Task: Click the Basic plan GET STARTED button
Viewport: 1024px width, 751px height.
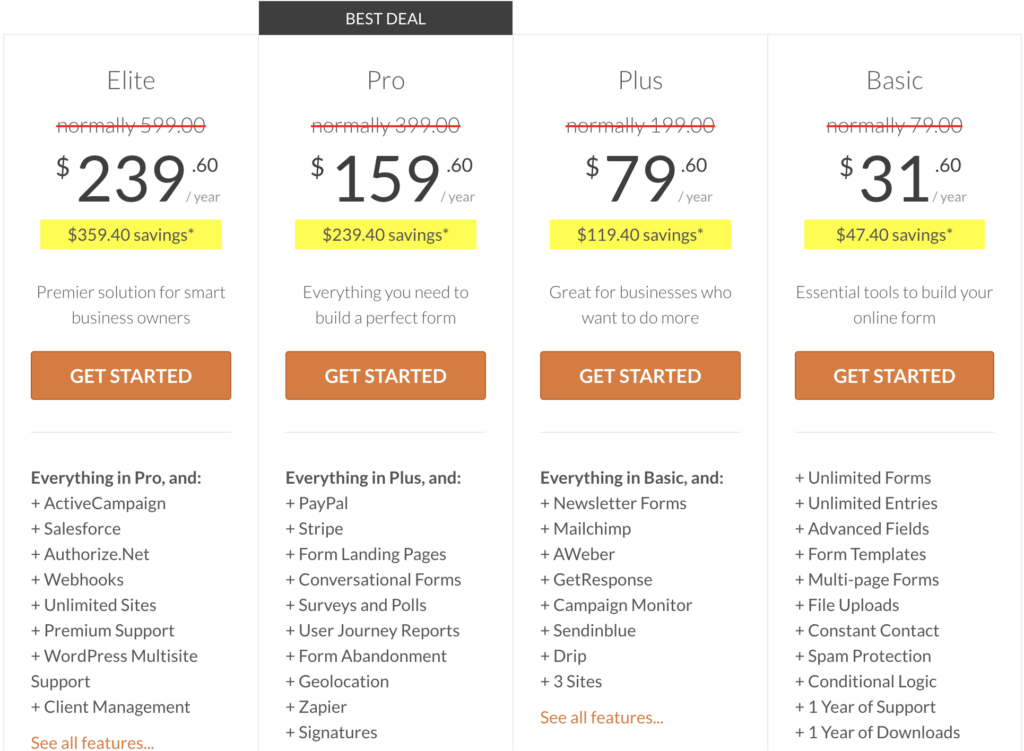Action: [x=893, y=375]
